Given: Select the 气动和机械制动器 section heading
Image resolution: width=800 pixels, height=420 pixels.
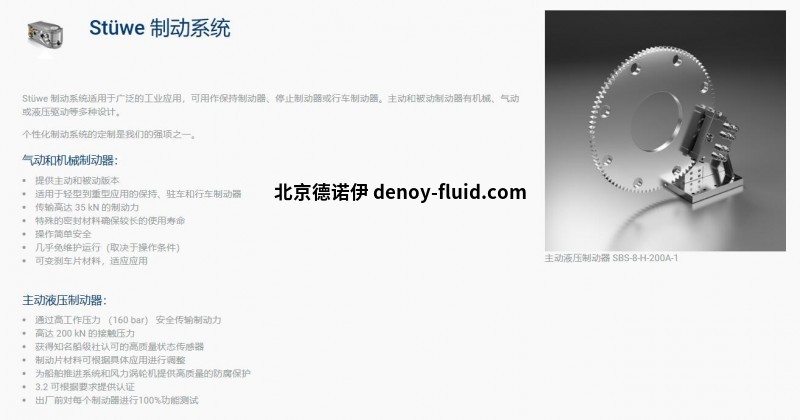Looking at the screenshot, I should coord(70,160).
